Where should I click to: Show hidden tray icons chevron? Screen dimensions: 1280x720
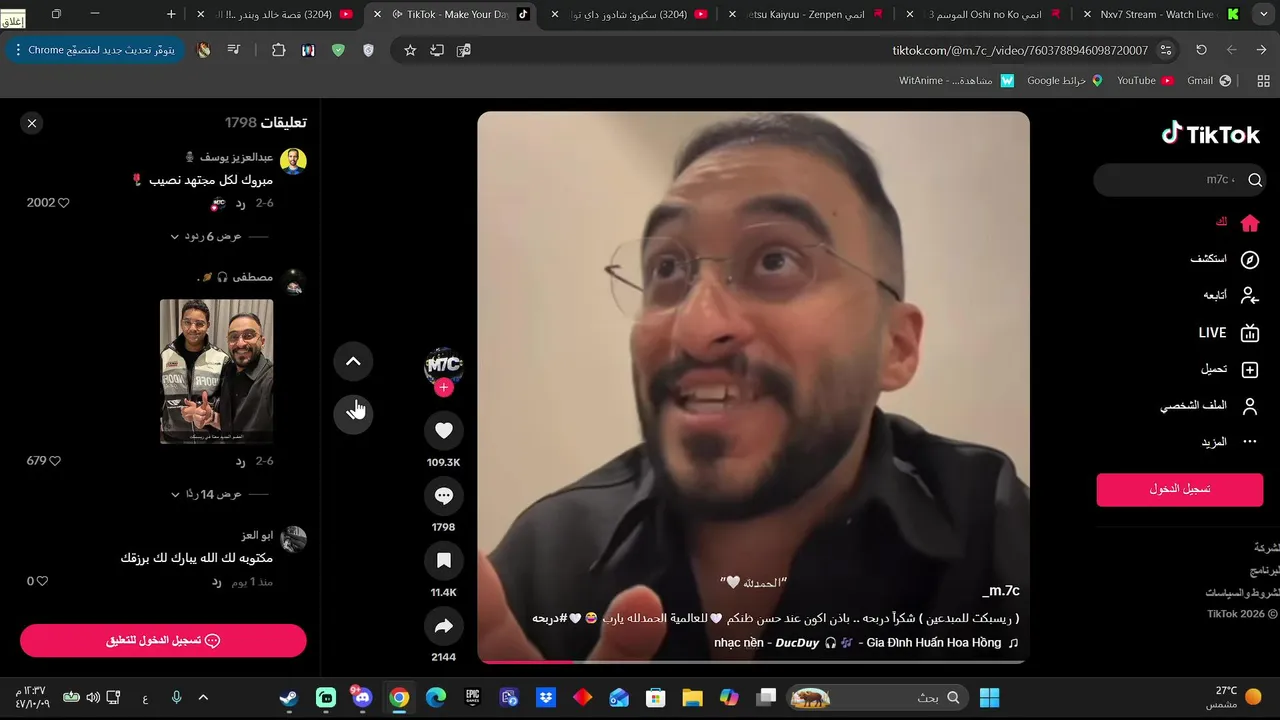click(203, 698)
